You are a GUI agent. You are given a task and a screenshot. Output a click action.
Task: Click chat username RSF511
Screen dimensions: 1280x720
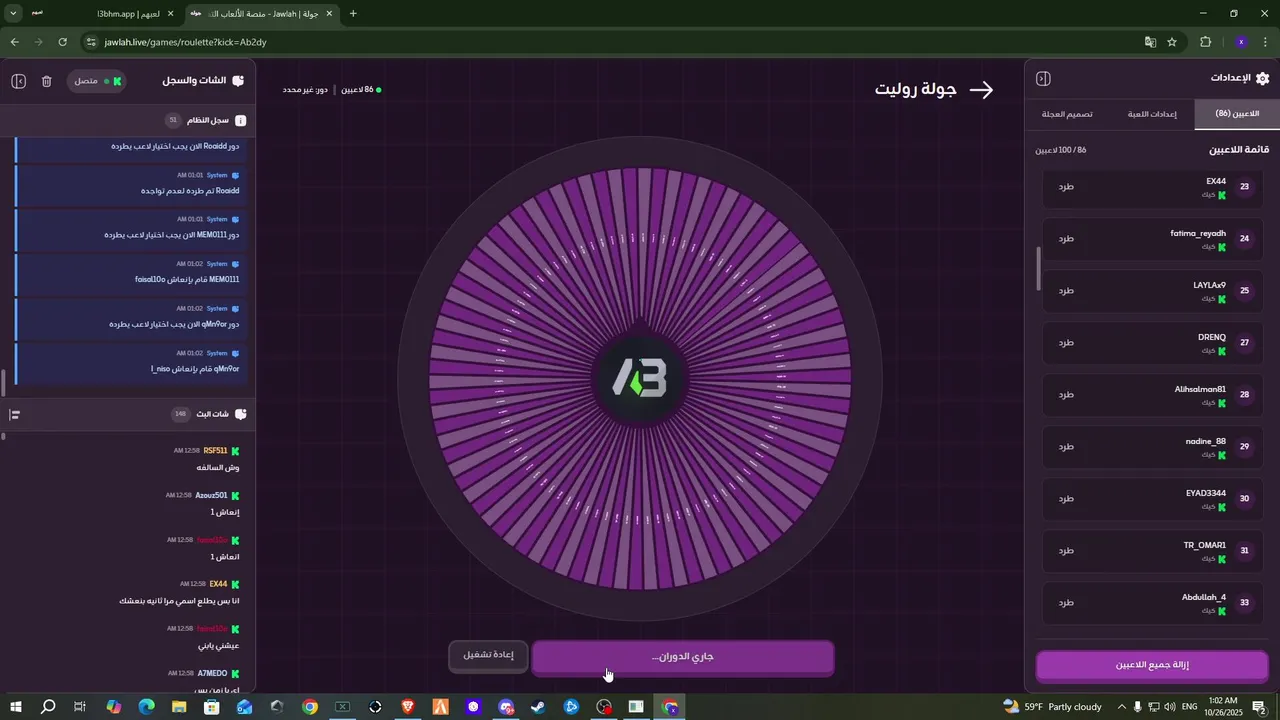click(215, 451)
